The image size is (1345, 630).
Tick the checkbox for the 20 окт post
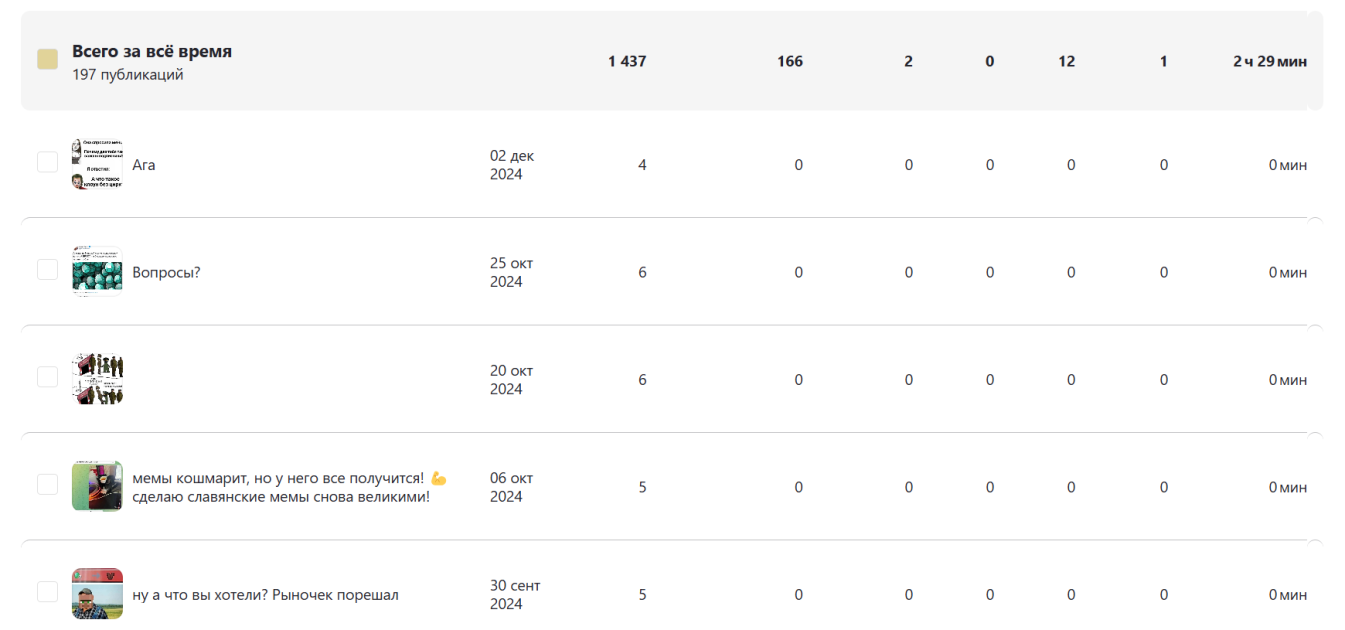(47, 377)
